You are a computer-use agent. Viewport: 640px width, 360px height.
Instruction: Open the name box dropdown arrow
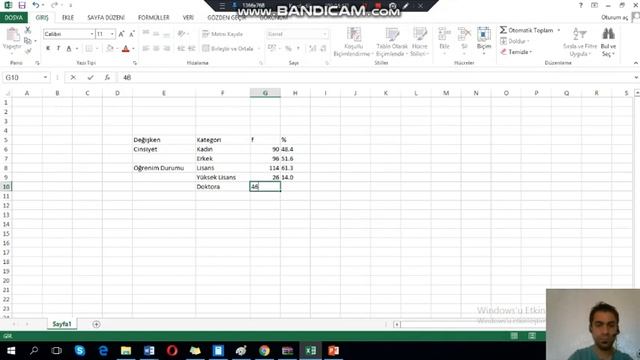coord(45,78)
